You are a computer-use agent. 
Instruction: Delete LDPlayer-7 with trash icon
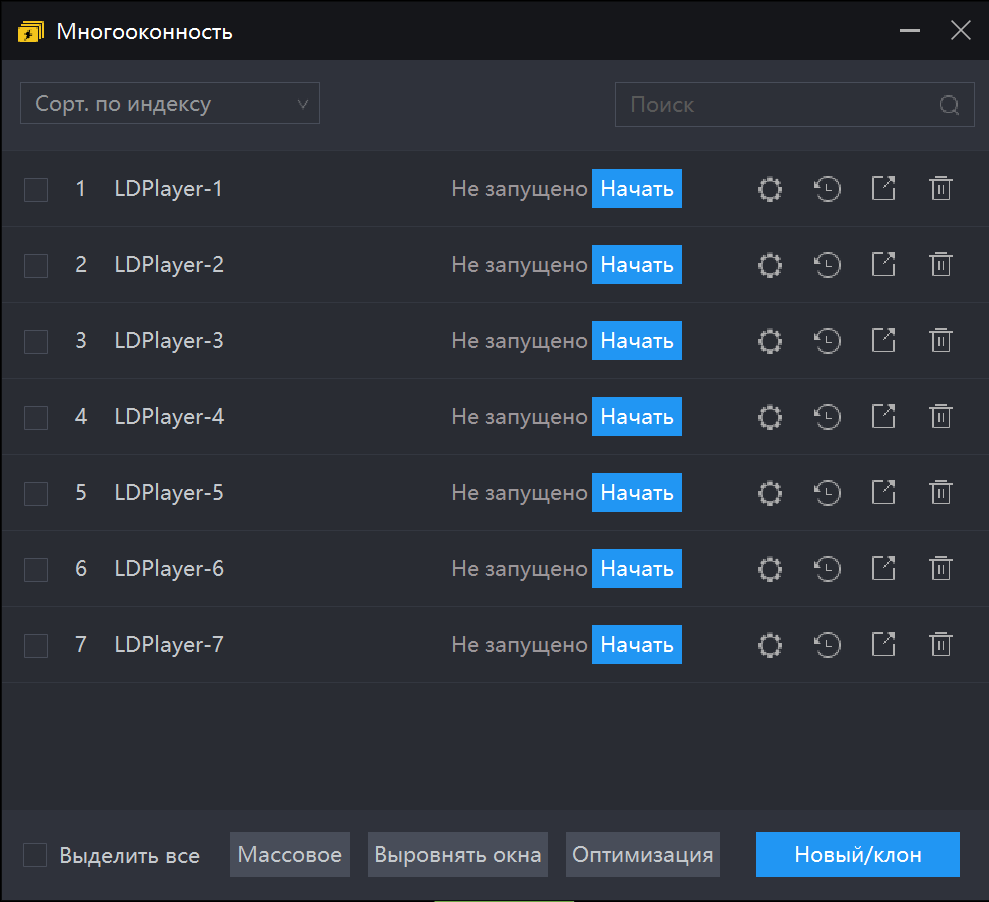[x=940, y=645]
